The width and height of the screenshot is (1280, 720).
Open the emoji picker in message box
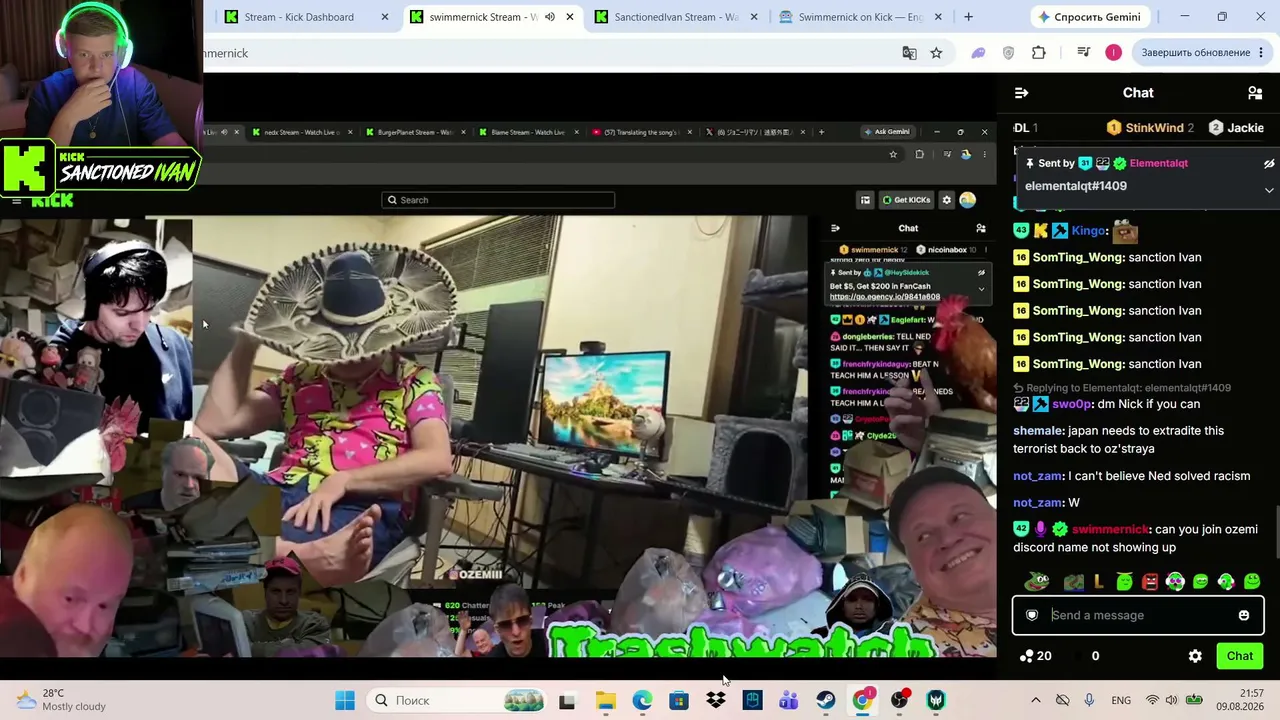tap(1244, 615)
